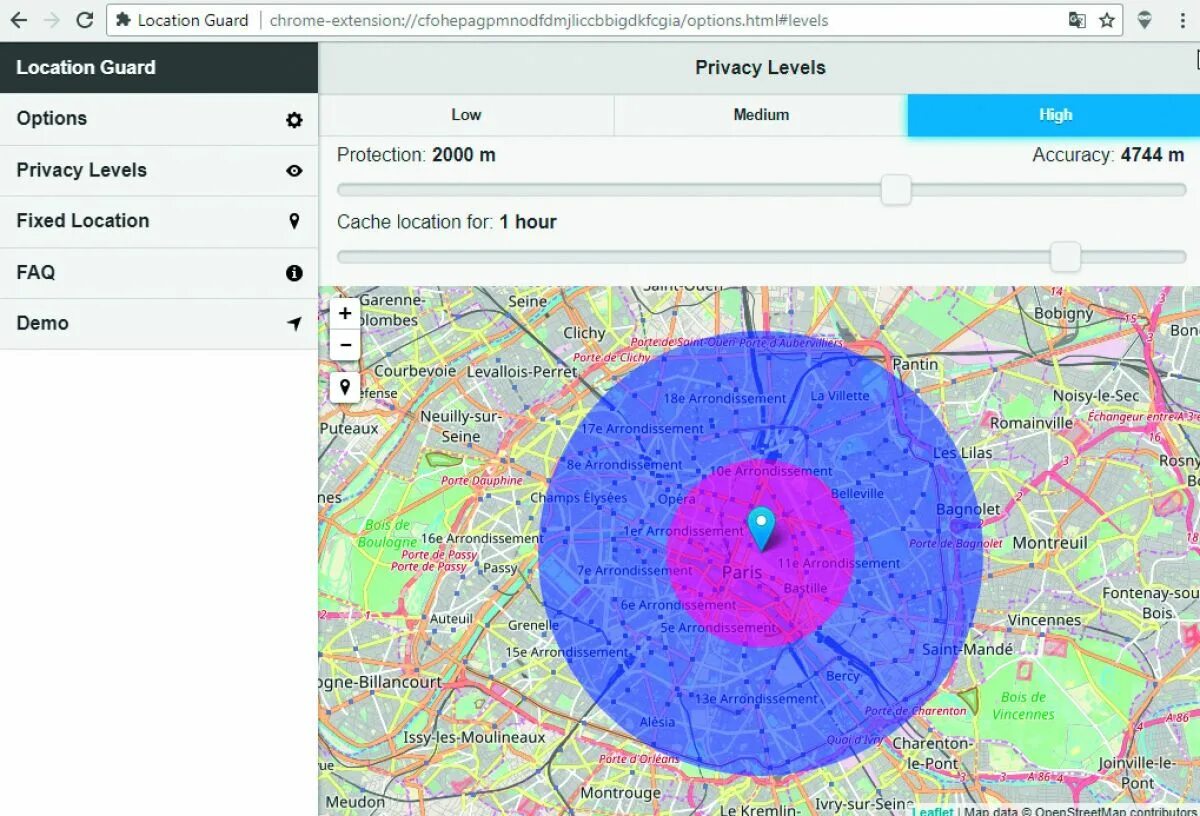
Task: Reload the page with the refresh icon
Action: click(x=85, y=20)
